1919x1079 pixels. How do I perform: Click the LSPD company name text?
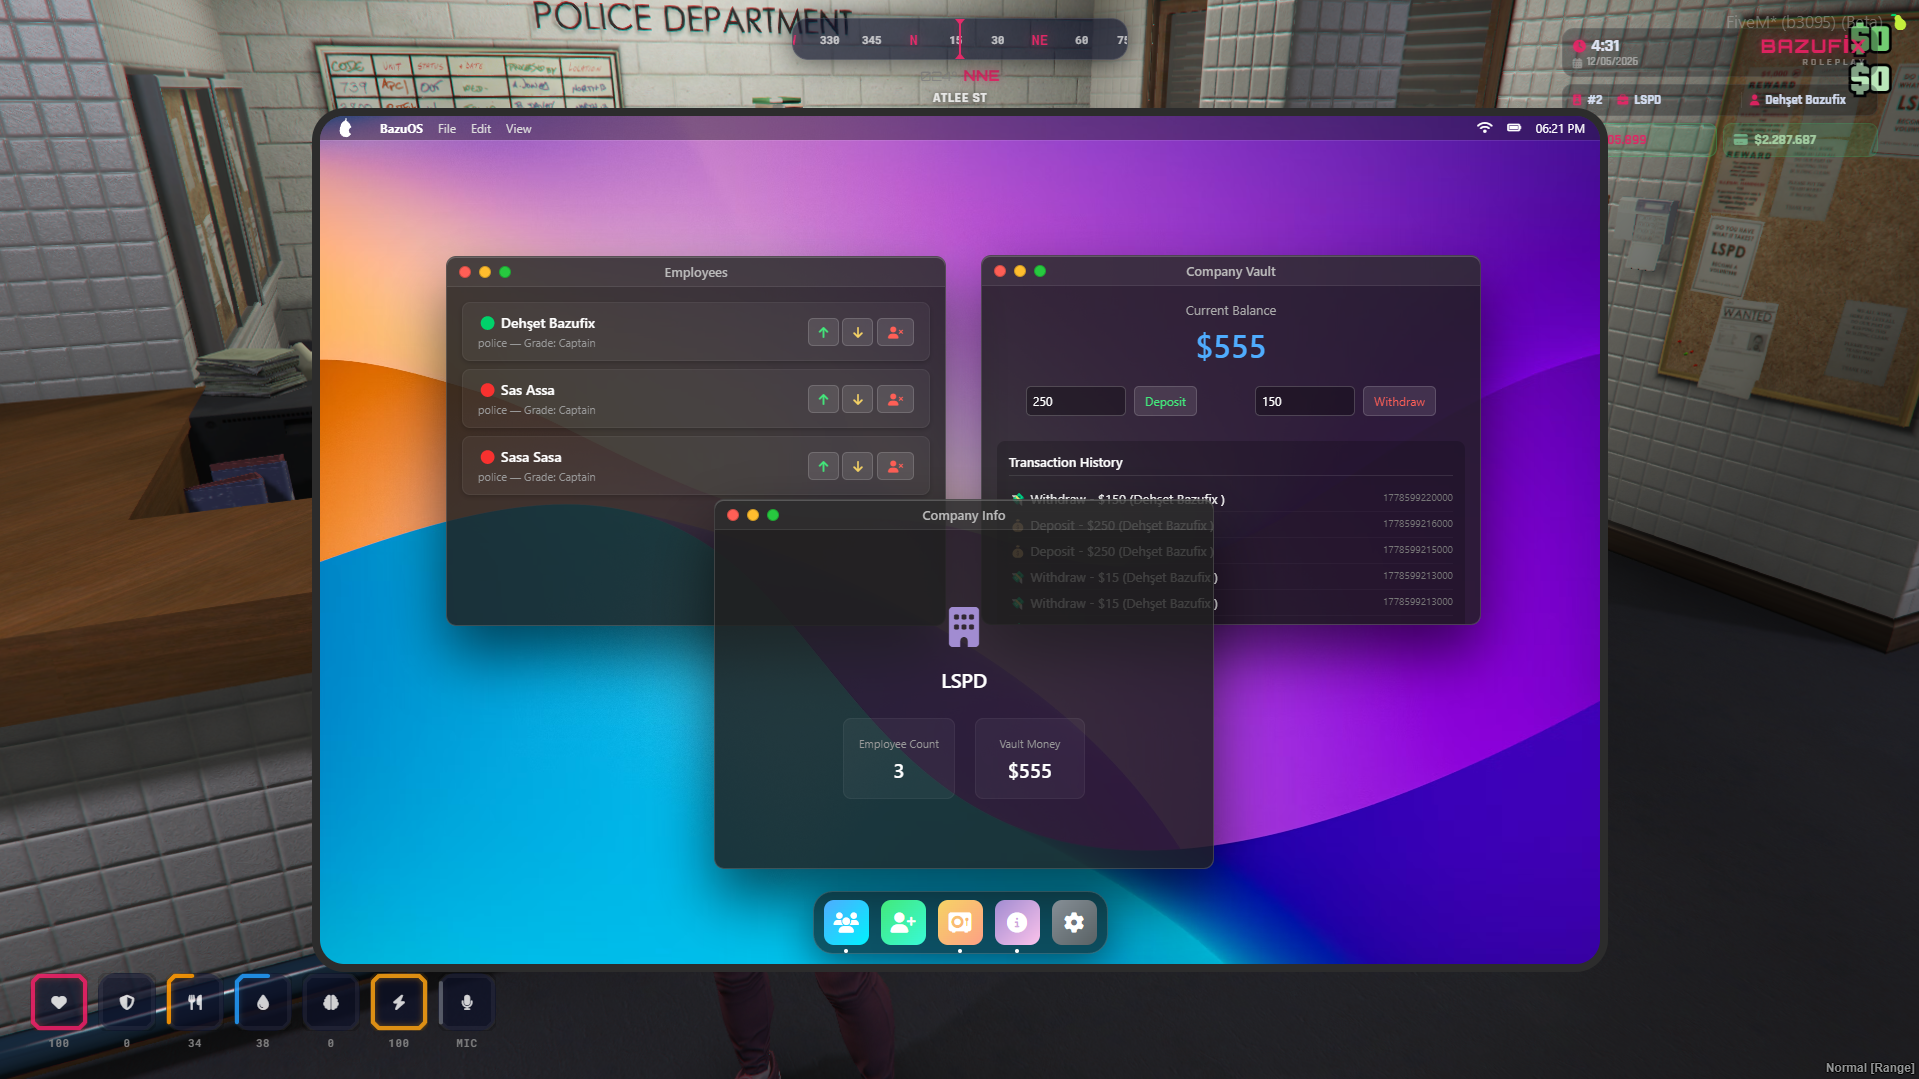[964, 681]
